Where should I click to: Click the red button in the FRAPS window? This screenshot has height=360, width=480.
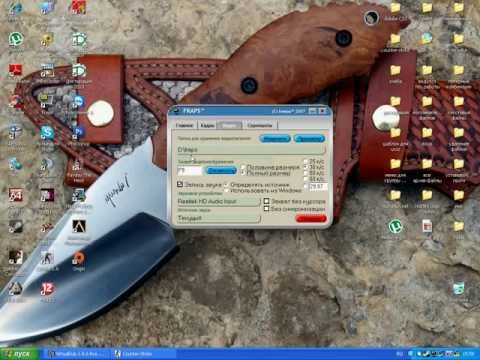(311, 219)
